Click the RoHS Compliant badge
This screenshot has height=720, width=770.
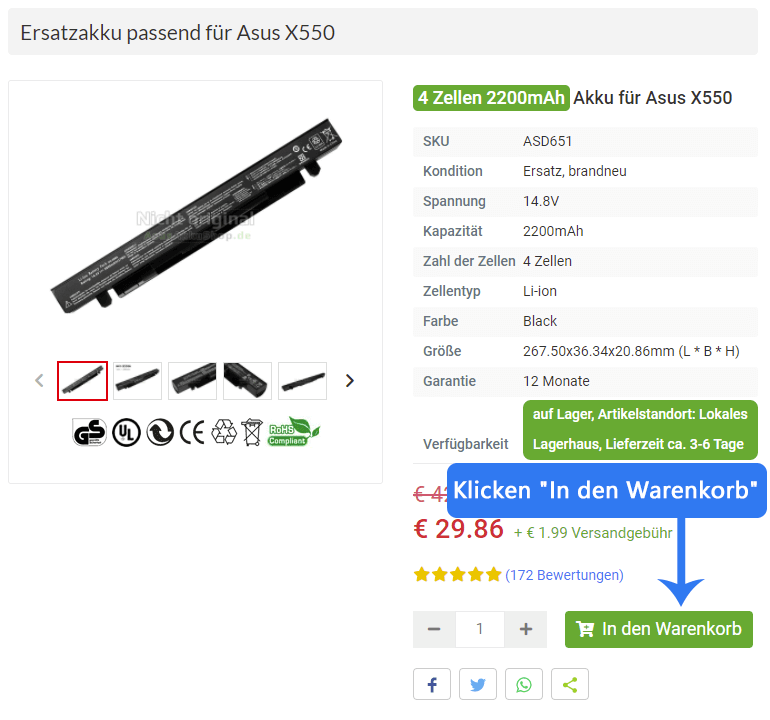tap(294, 432)
